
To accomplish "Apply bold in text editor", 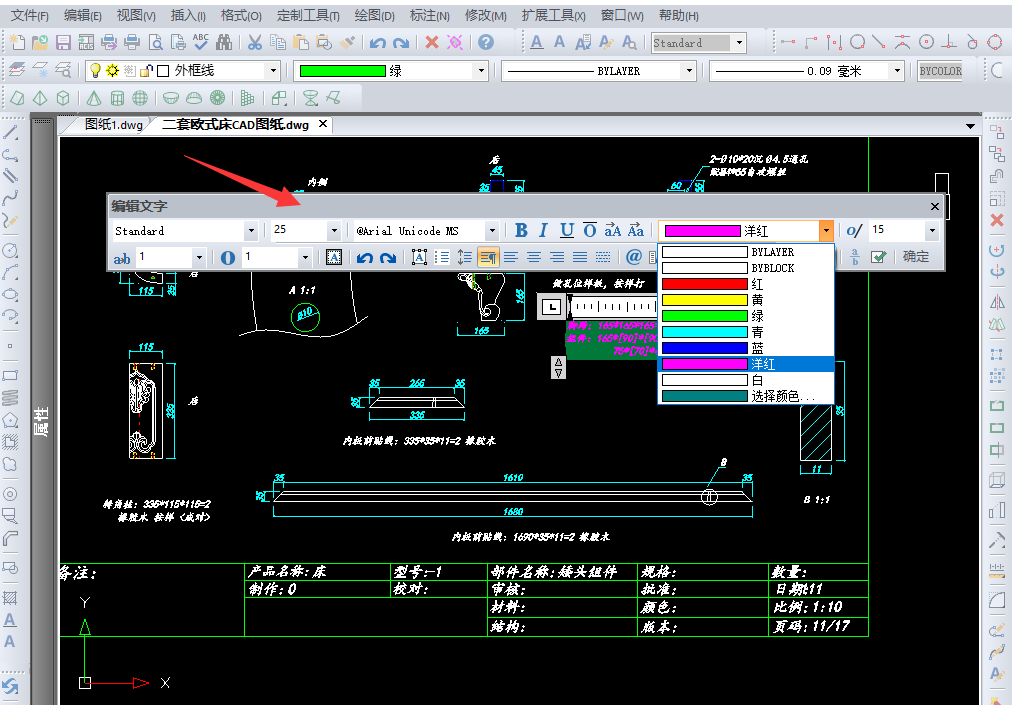I will [x=521, y=230].
